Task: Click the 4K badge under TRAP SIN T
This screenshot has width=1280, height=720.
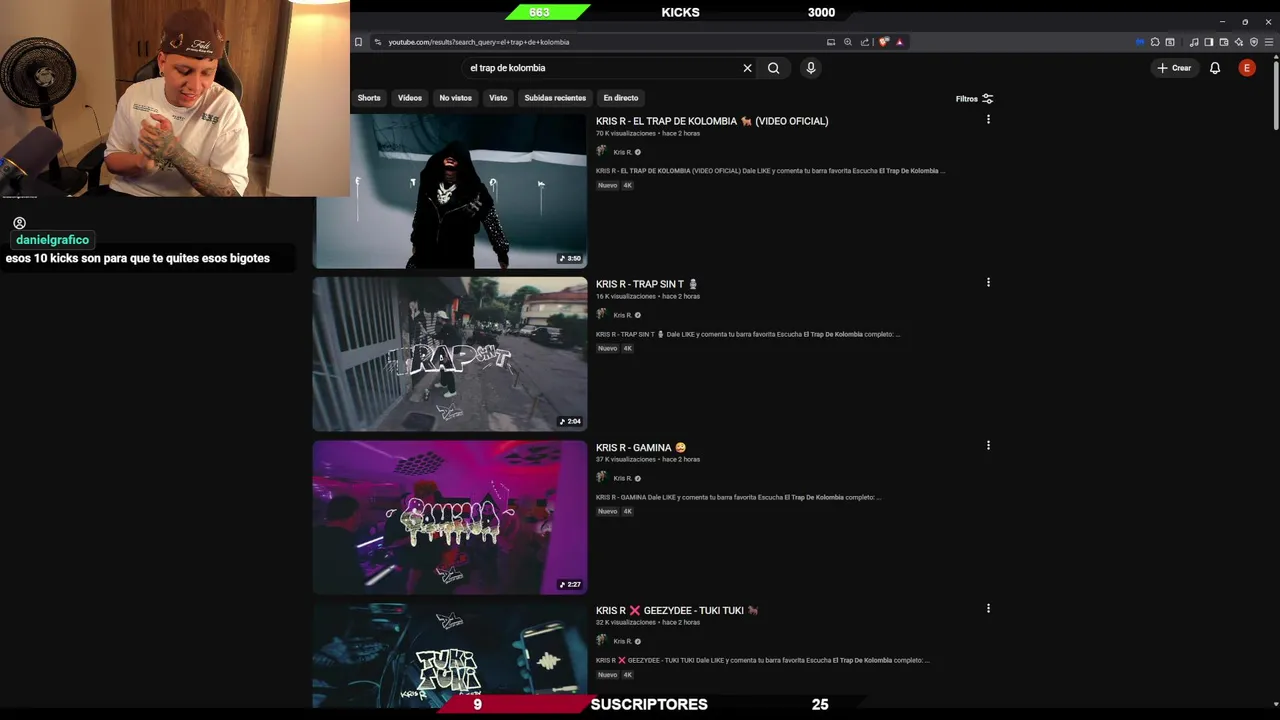Action: (628, 348)
